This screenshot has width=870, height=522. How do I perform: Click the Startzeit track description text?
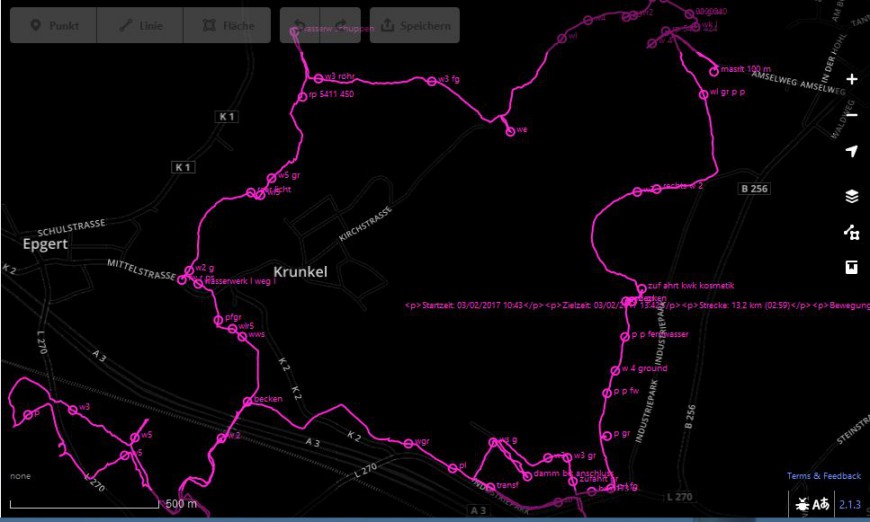tap(637, 306)
